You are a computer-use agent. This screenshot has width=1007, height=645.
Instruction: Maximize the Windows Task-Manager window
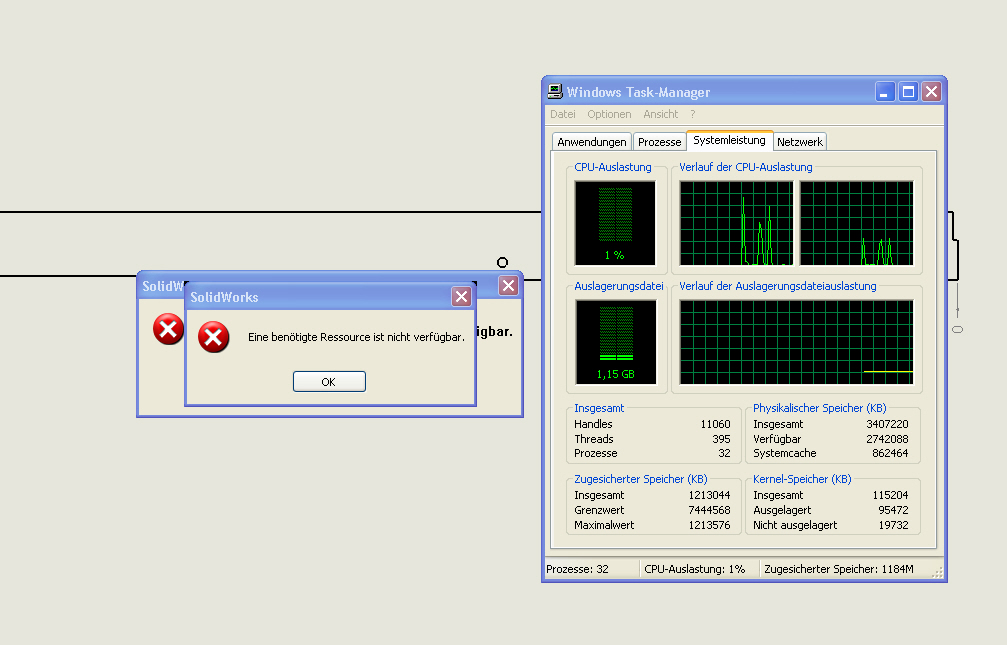pyautogui.click(x=908, y=92)
